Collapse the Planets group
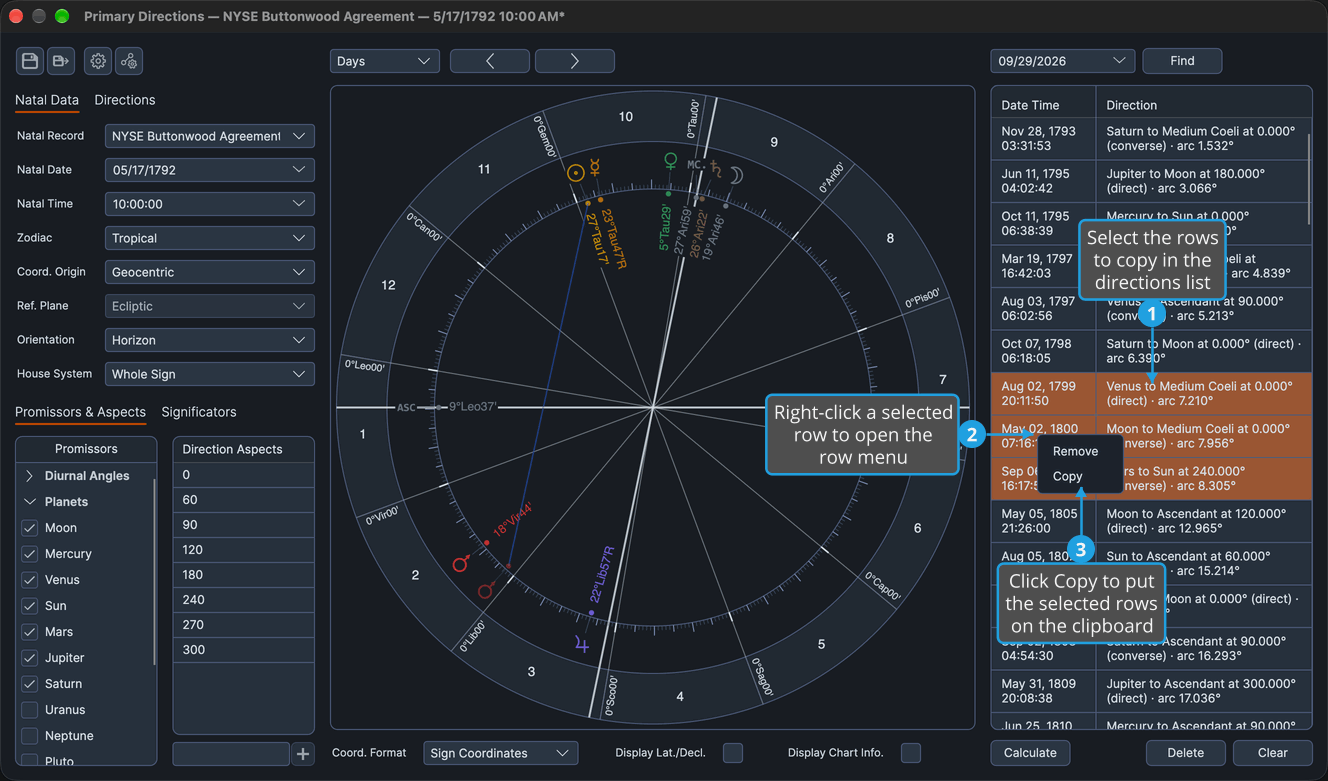This screenshot has height=781, width=1328. (30, 502)
